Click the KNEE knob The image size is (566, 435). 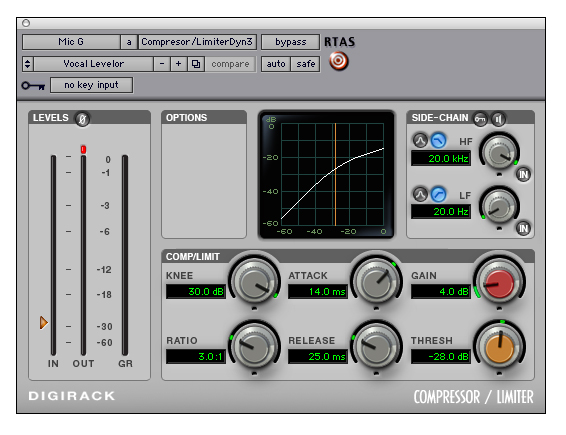pos(255,282)
